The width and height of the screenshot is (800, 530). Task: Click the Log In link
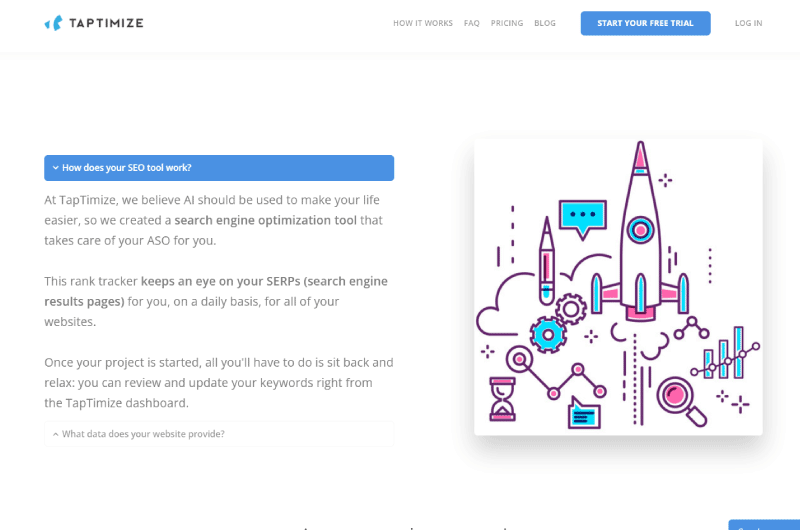click(748, 23)
